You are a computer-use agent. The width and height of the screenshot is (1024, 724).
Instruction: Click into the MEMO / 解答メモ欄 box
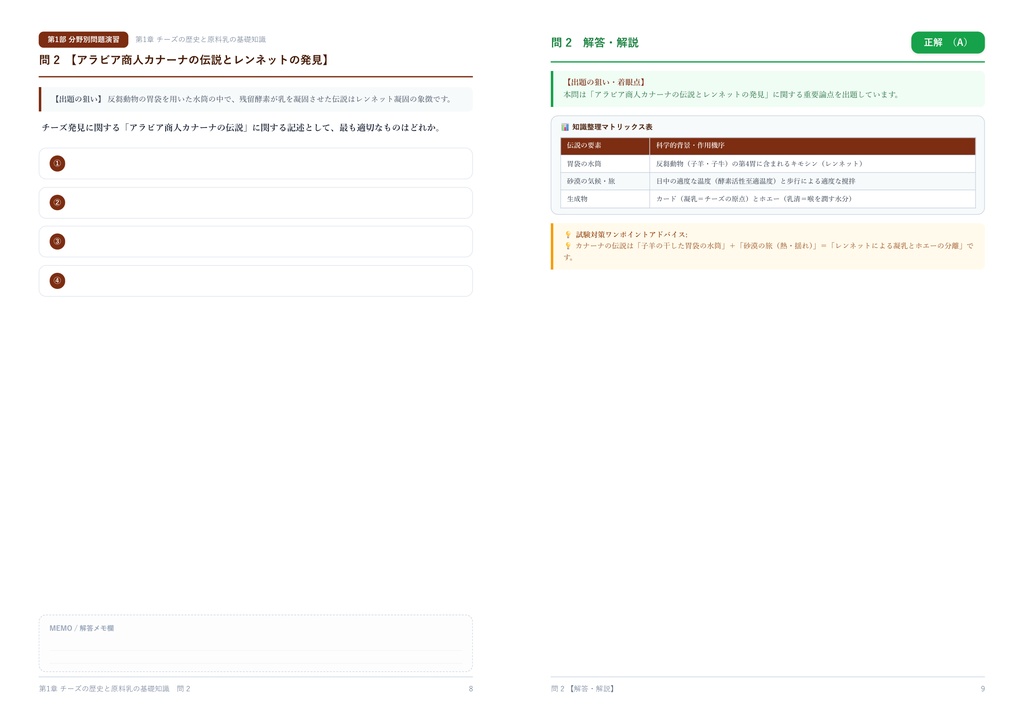[x=255, y=643]
